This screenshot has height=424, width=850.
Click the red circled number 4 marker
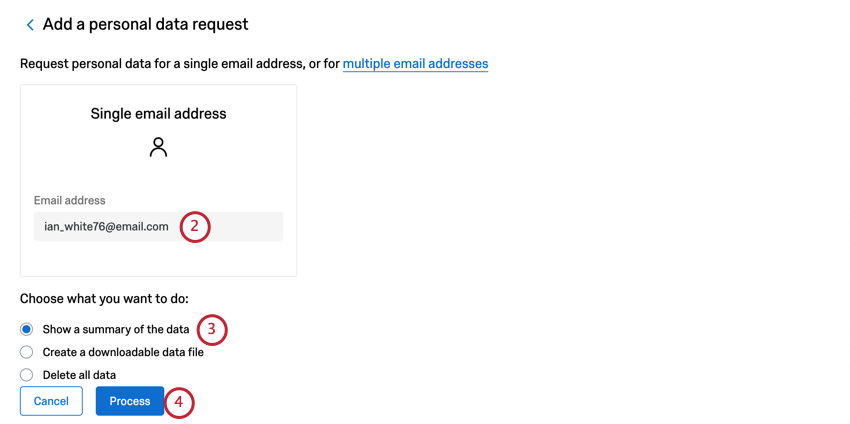point(179,402)
